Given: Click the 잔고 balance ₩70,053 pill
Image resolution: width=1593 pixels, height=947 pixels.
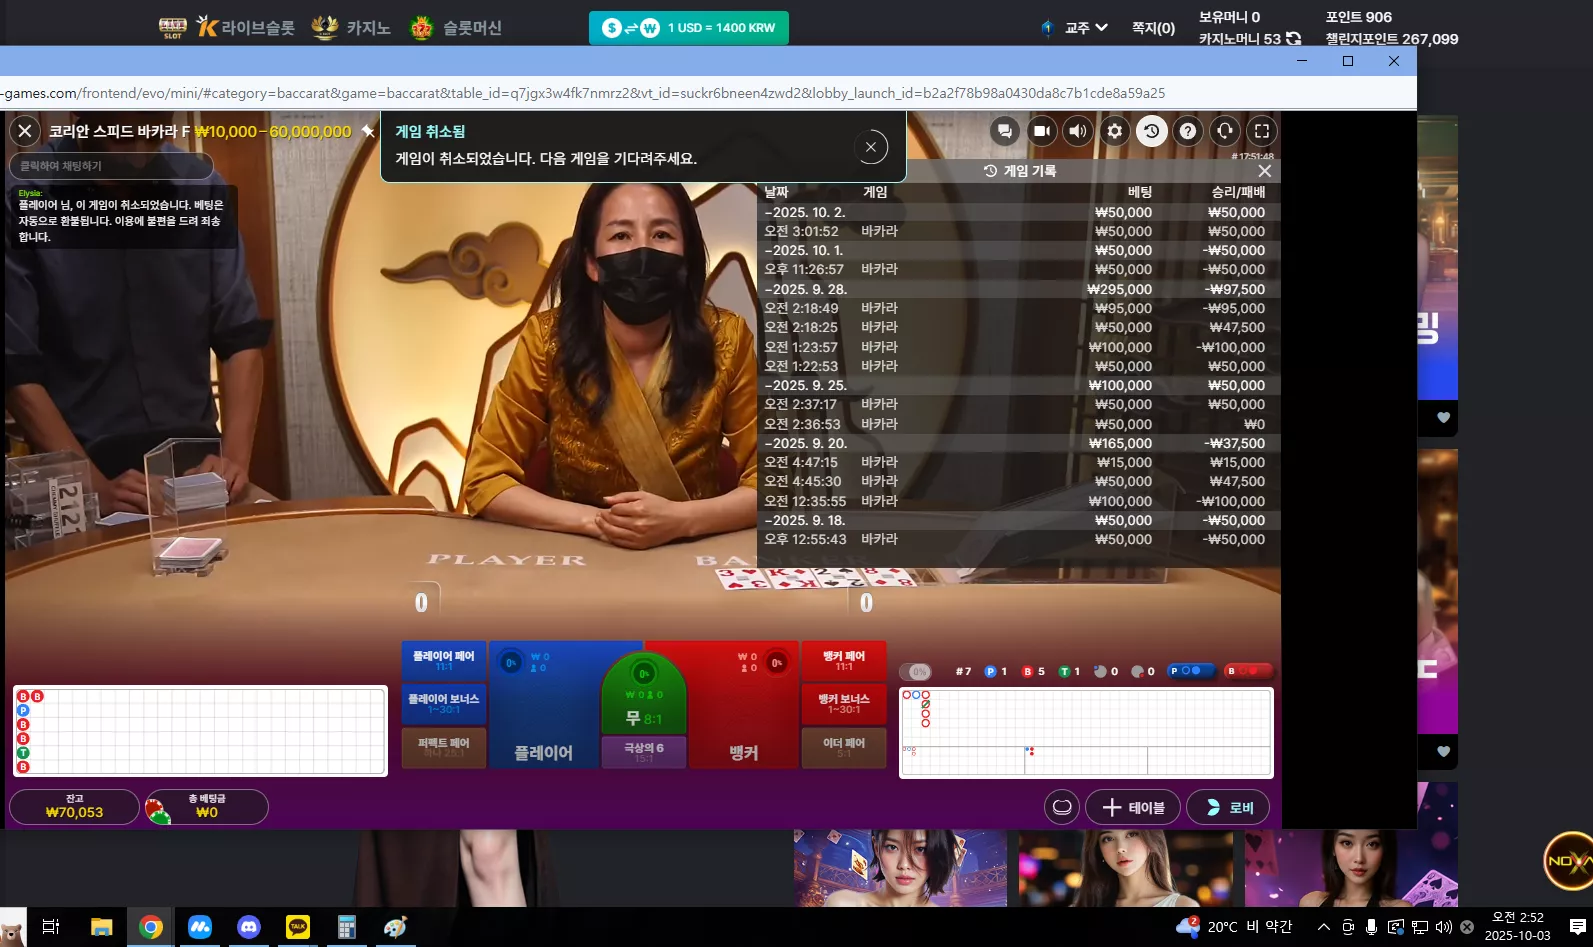Looking at the screenshot, I should 75,807.
